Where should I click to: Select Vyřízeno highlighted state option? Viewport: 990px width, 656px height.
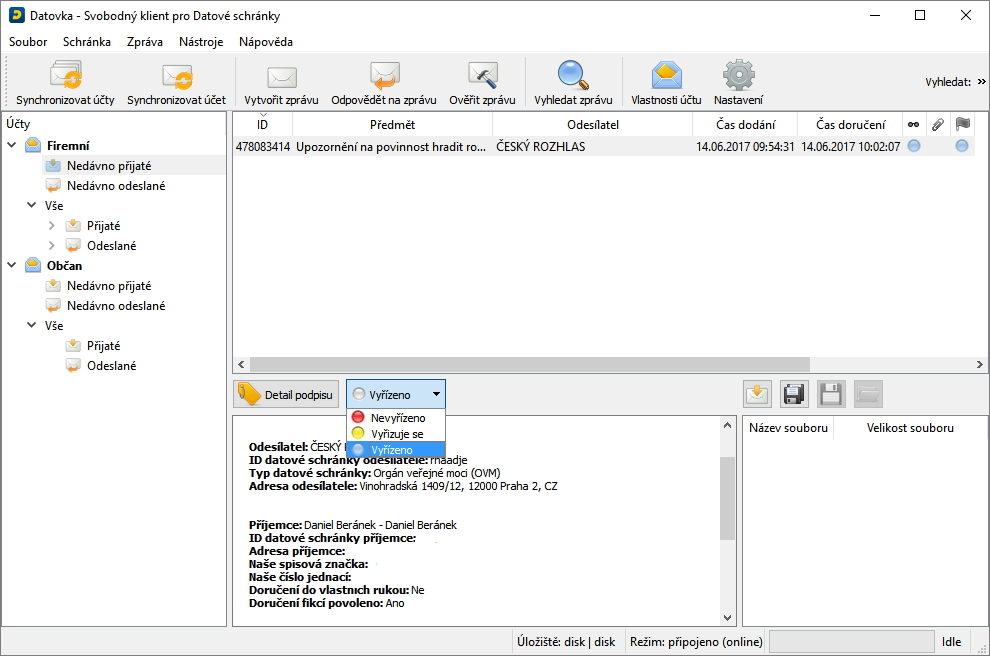click(397, 450)
